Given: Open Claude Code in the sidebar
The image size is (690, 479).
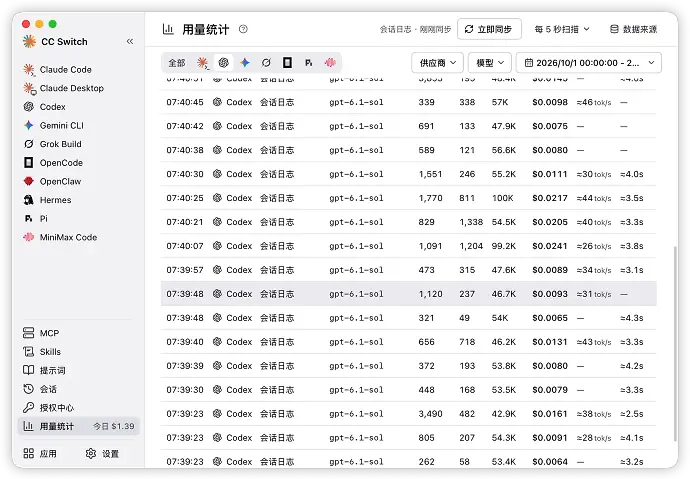Looking at the screenshot, I should tap(58, 69).
